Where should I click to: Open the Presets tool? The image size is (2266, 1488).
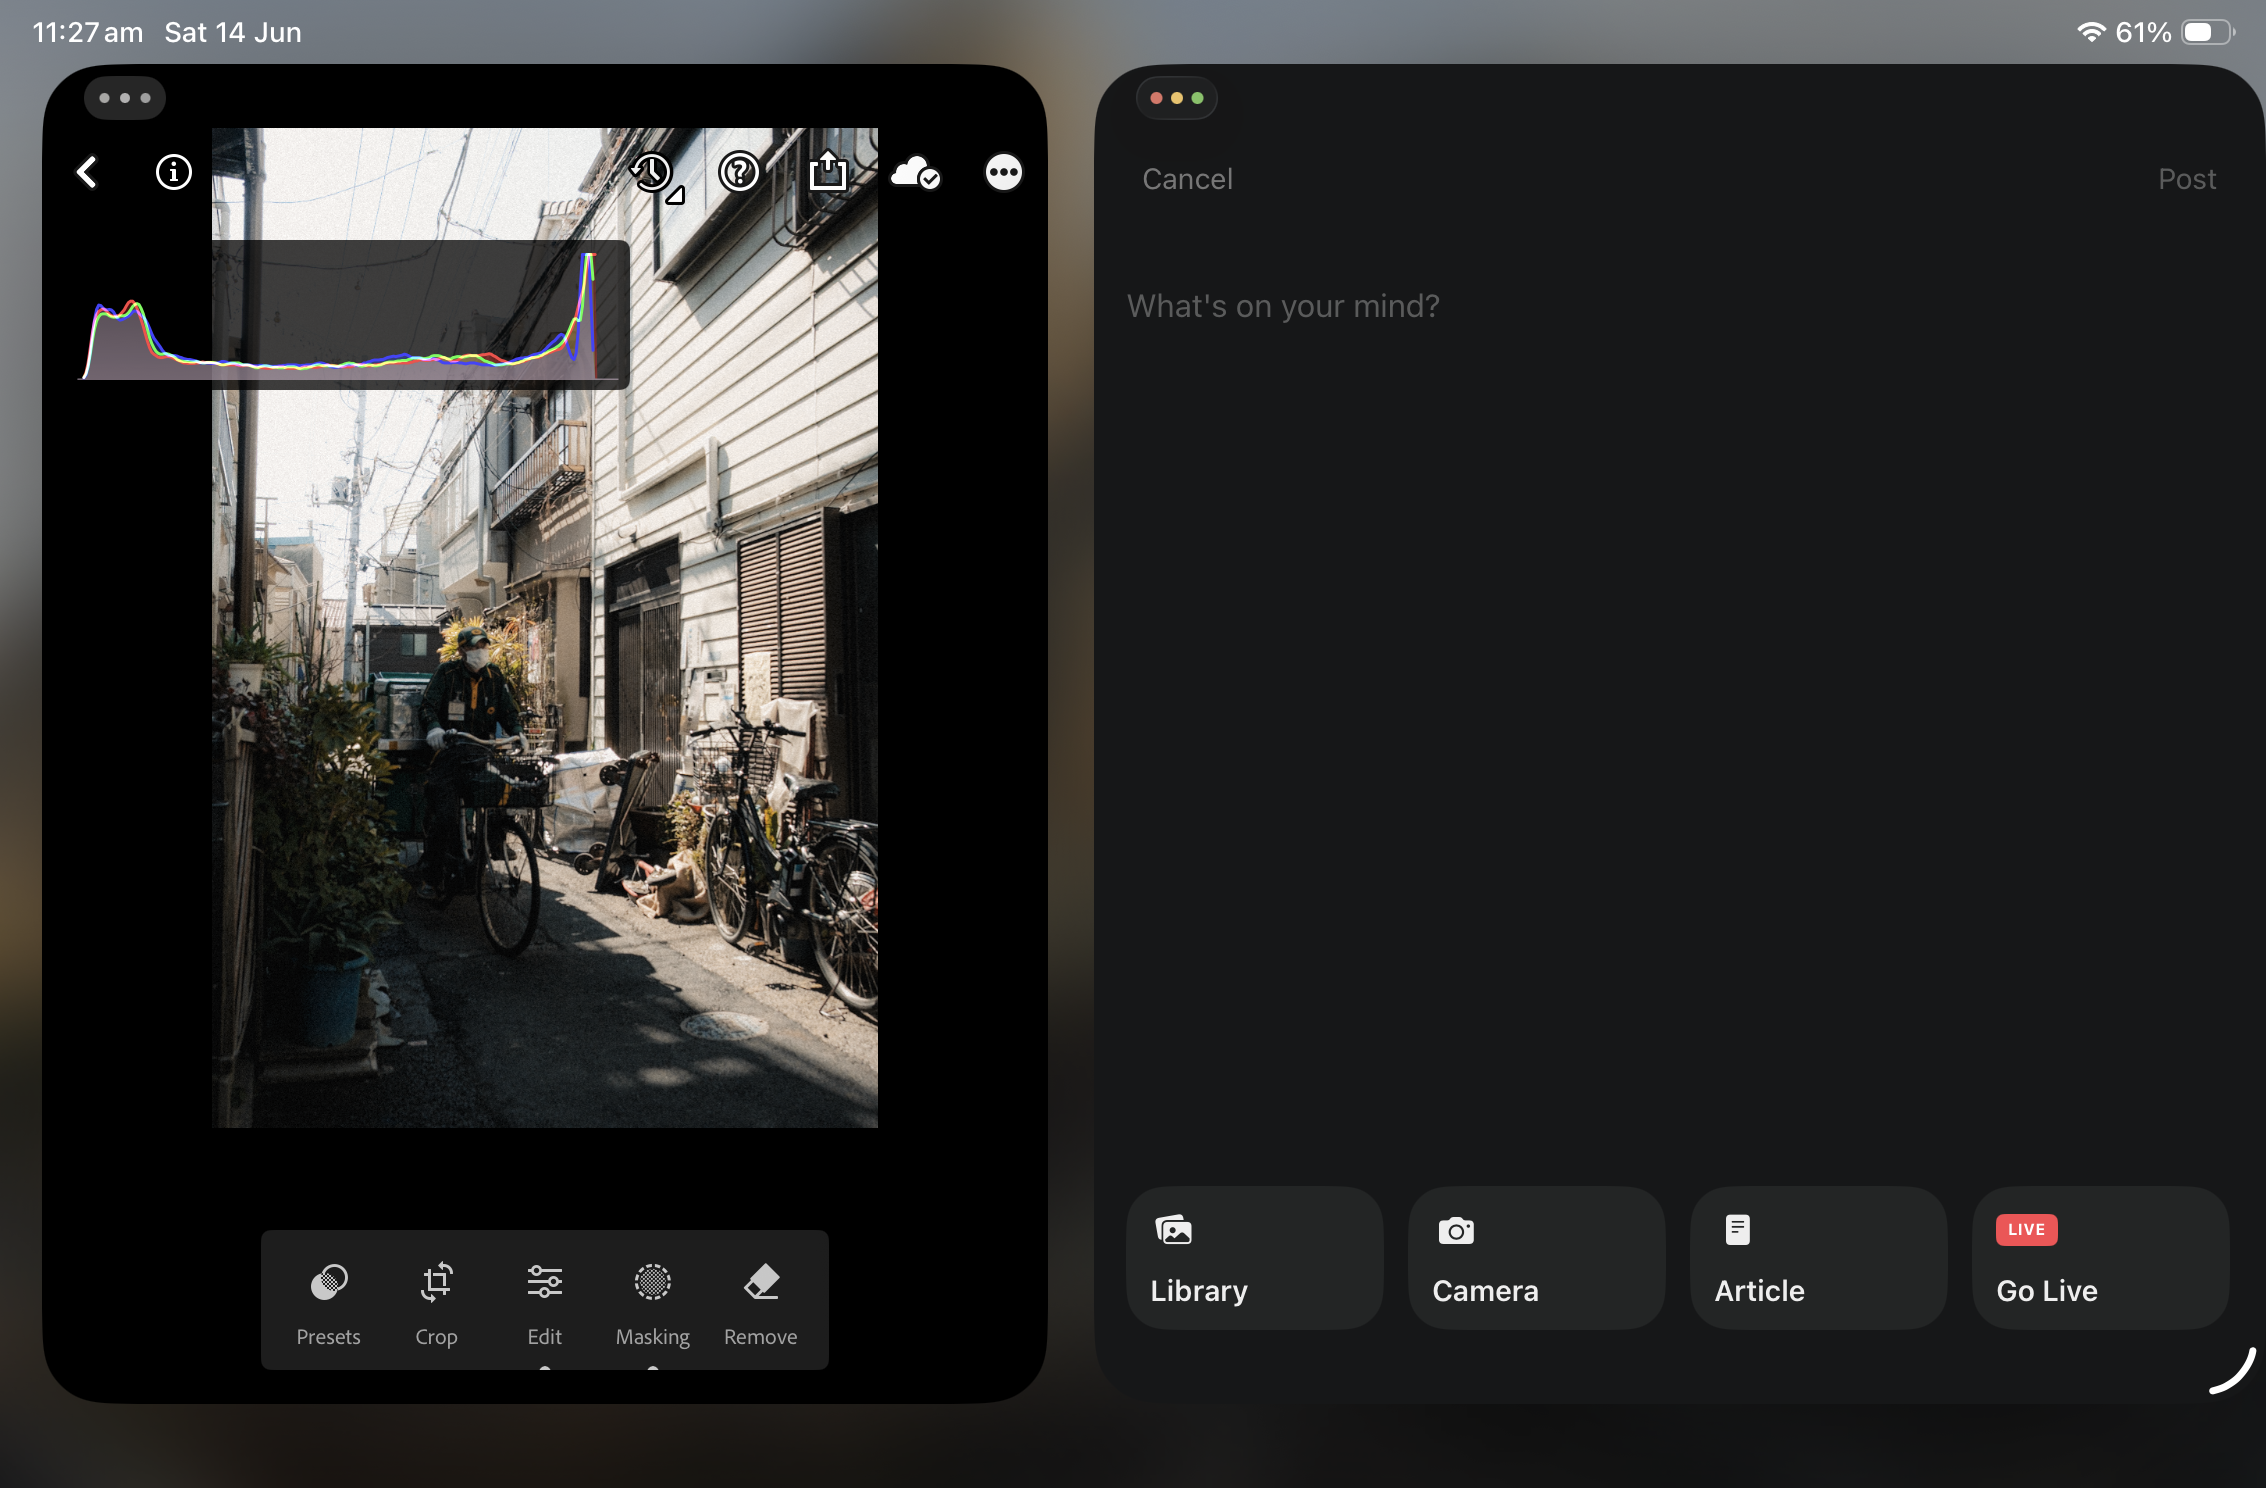tap(328, 1303)
